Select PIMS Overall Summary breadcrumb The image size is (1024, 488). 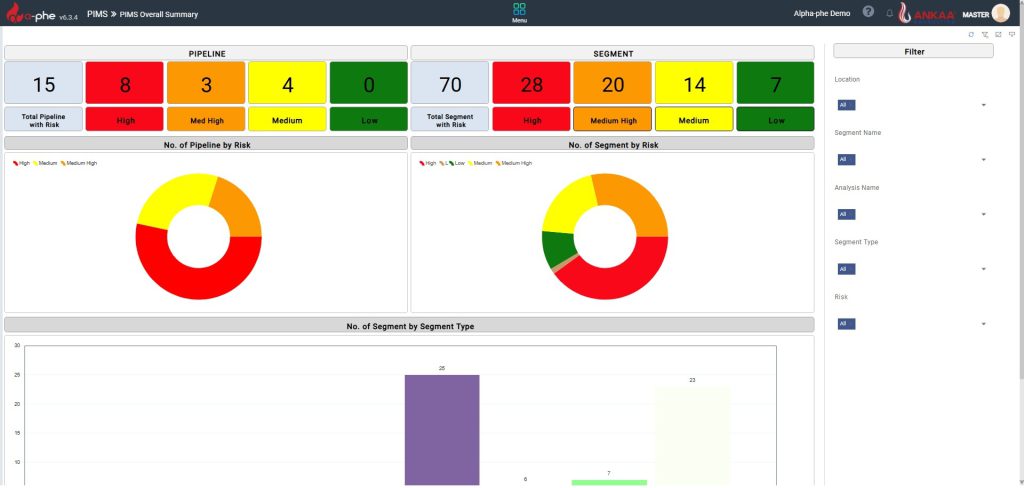pos(158,15)
